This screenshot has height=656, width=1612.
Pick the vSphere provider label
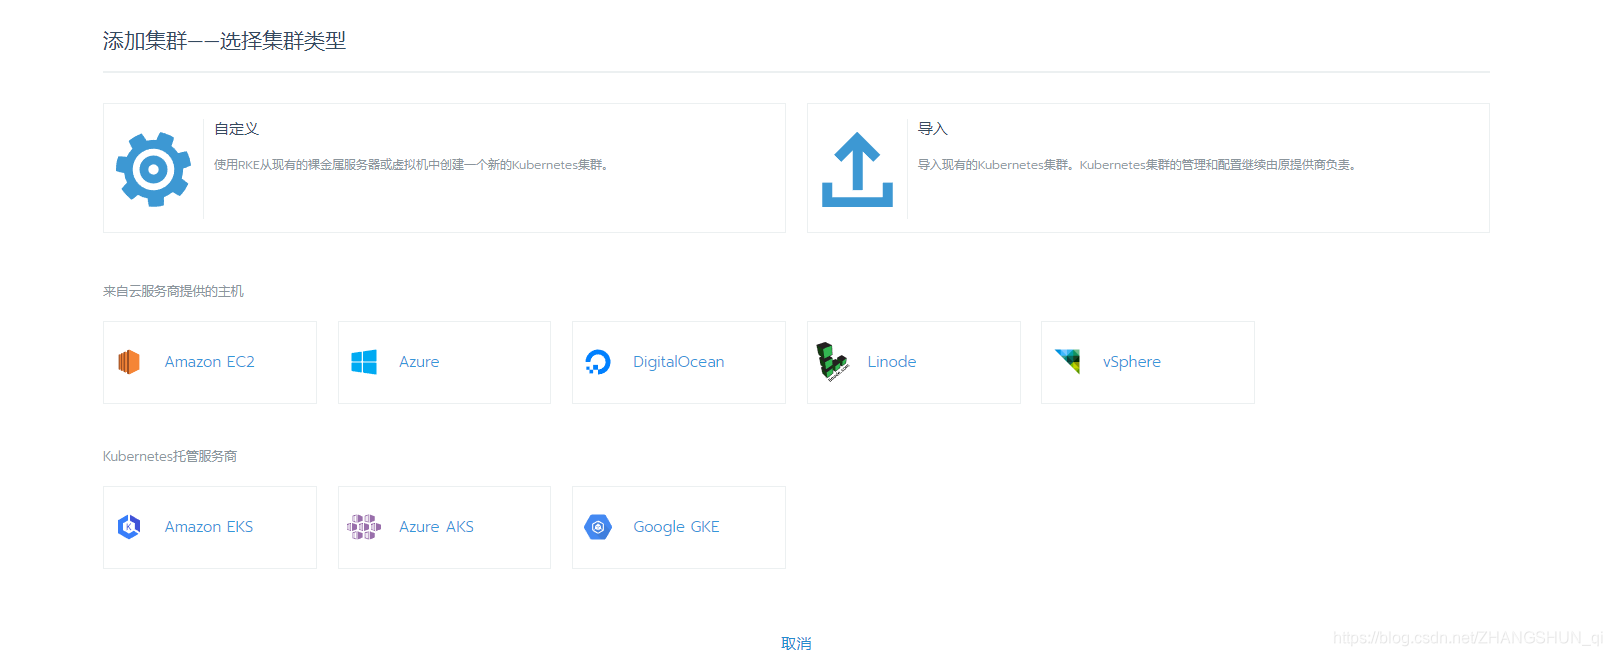coord(1132,362)
